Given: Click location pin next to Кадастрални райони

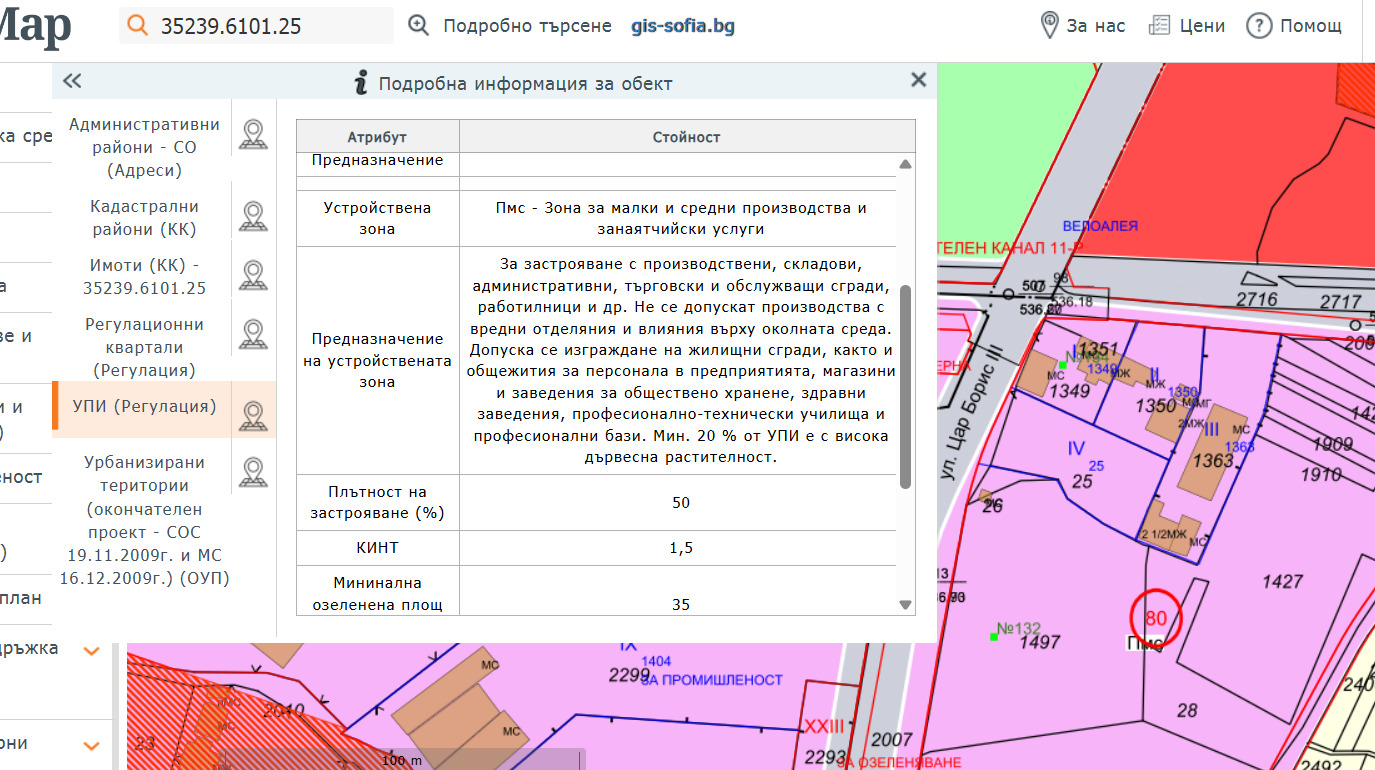Looking at the screenshot, I should [x=253, y=217].
